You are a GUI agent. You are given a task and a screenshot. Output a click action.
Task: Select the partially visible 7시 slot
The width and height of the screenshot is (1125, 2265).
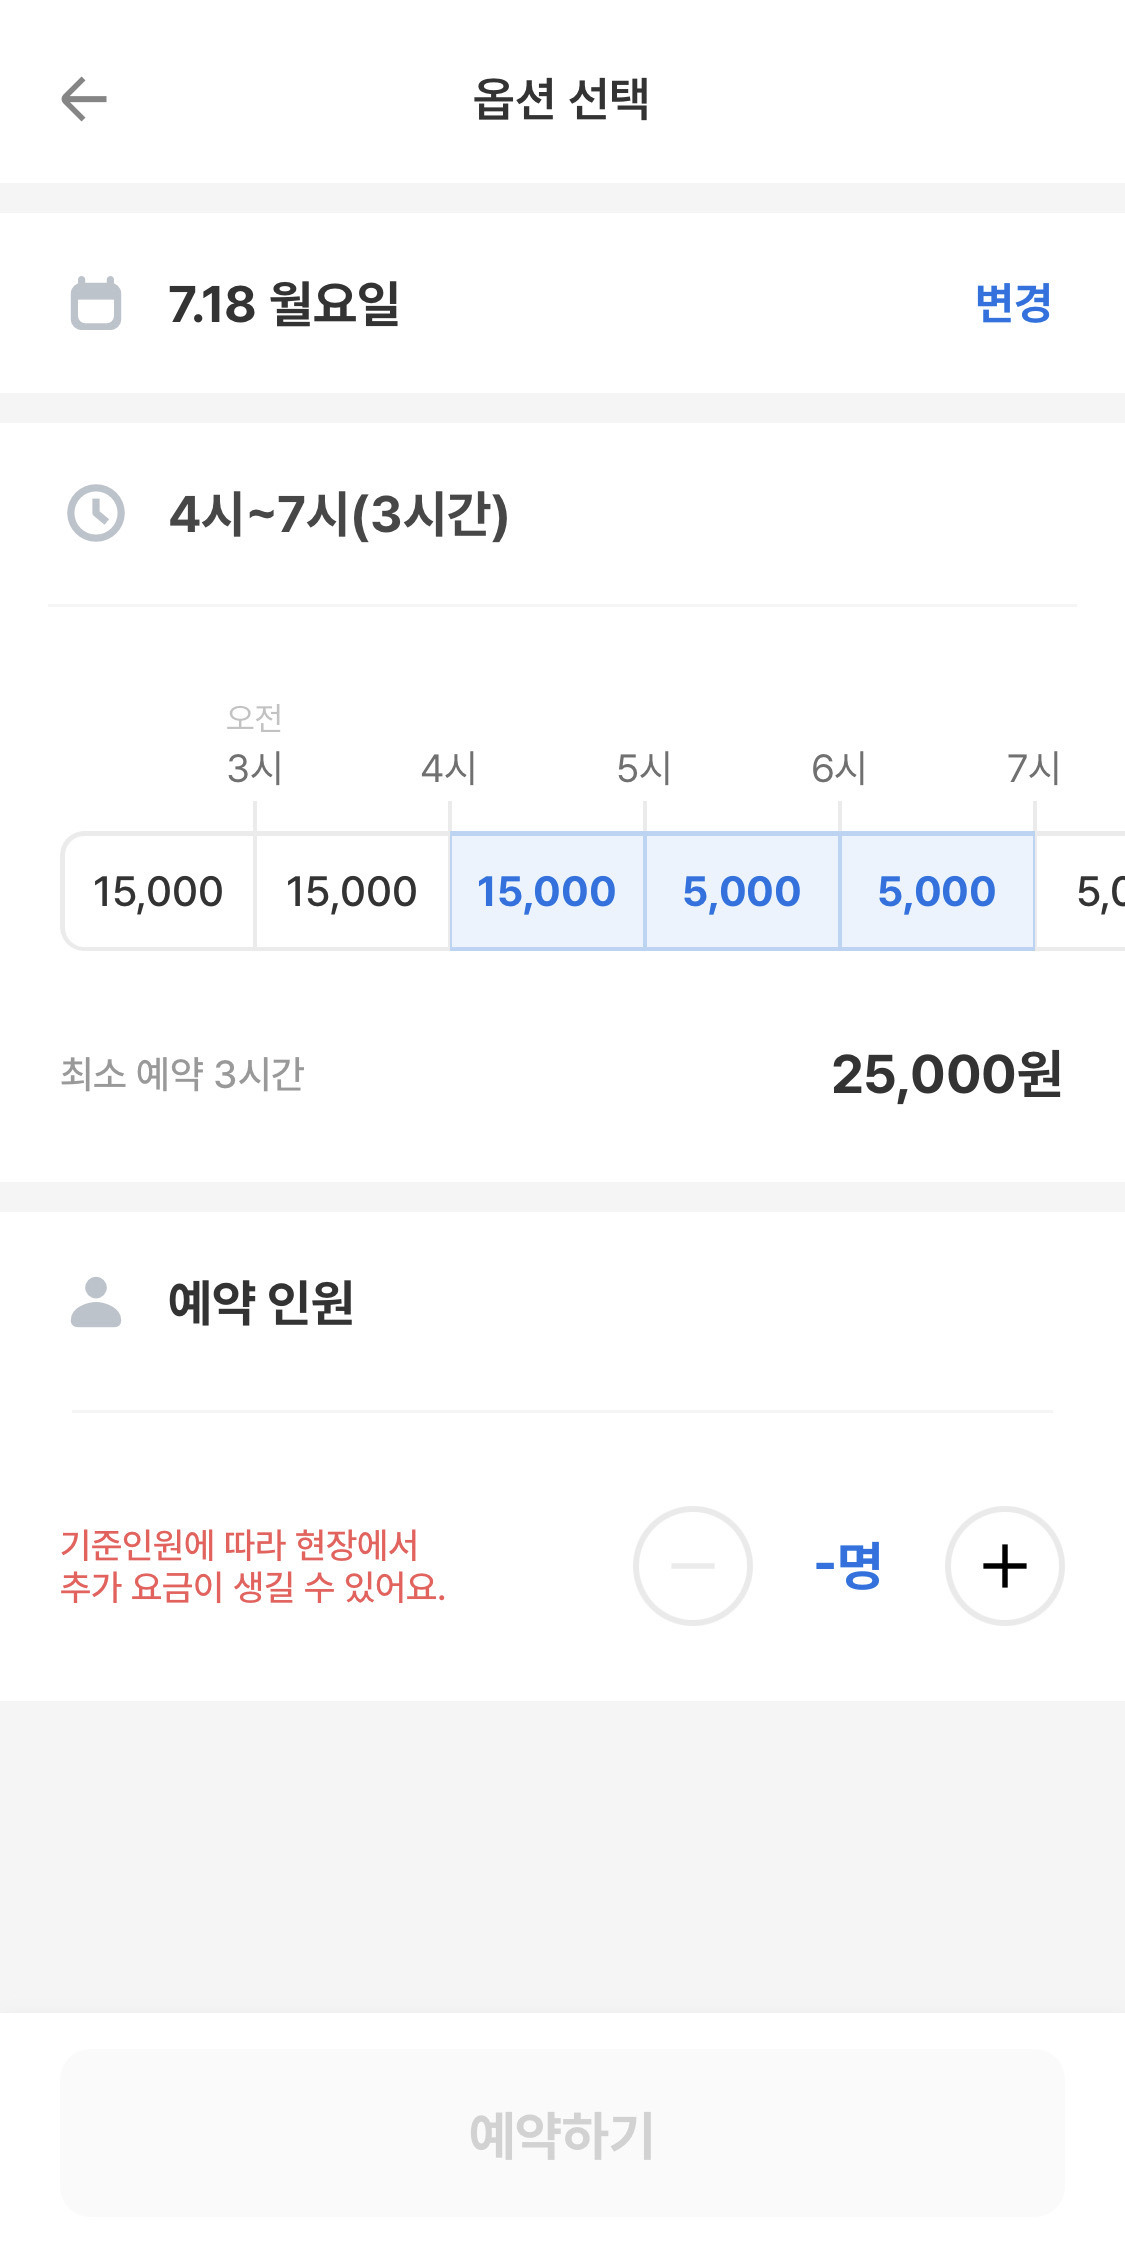[1081, 891]
